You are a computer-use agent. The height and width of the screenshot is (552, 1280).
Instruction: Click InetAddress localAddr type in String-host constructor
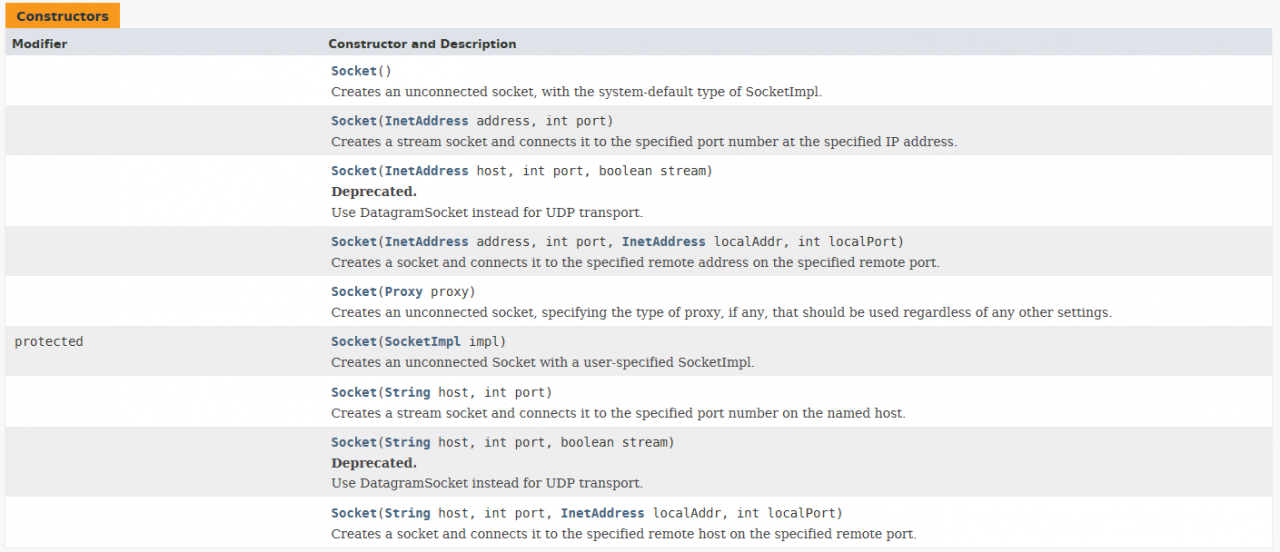[603, 514]
